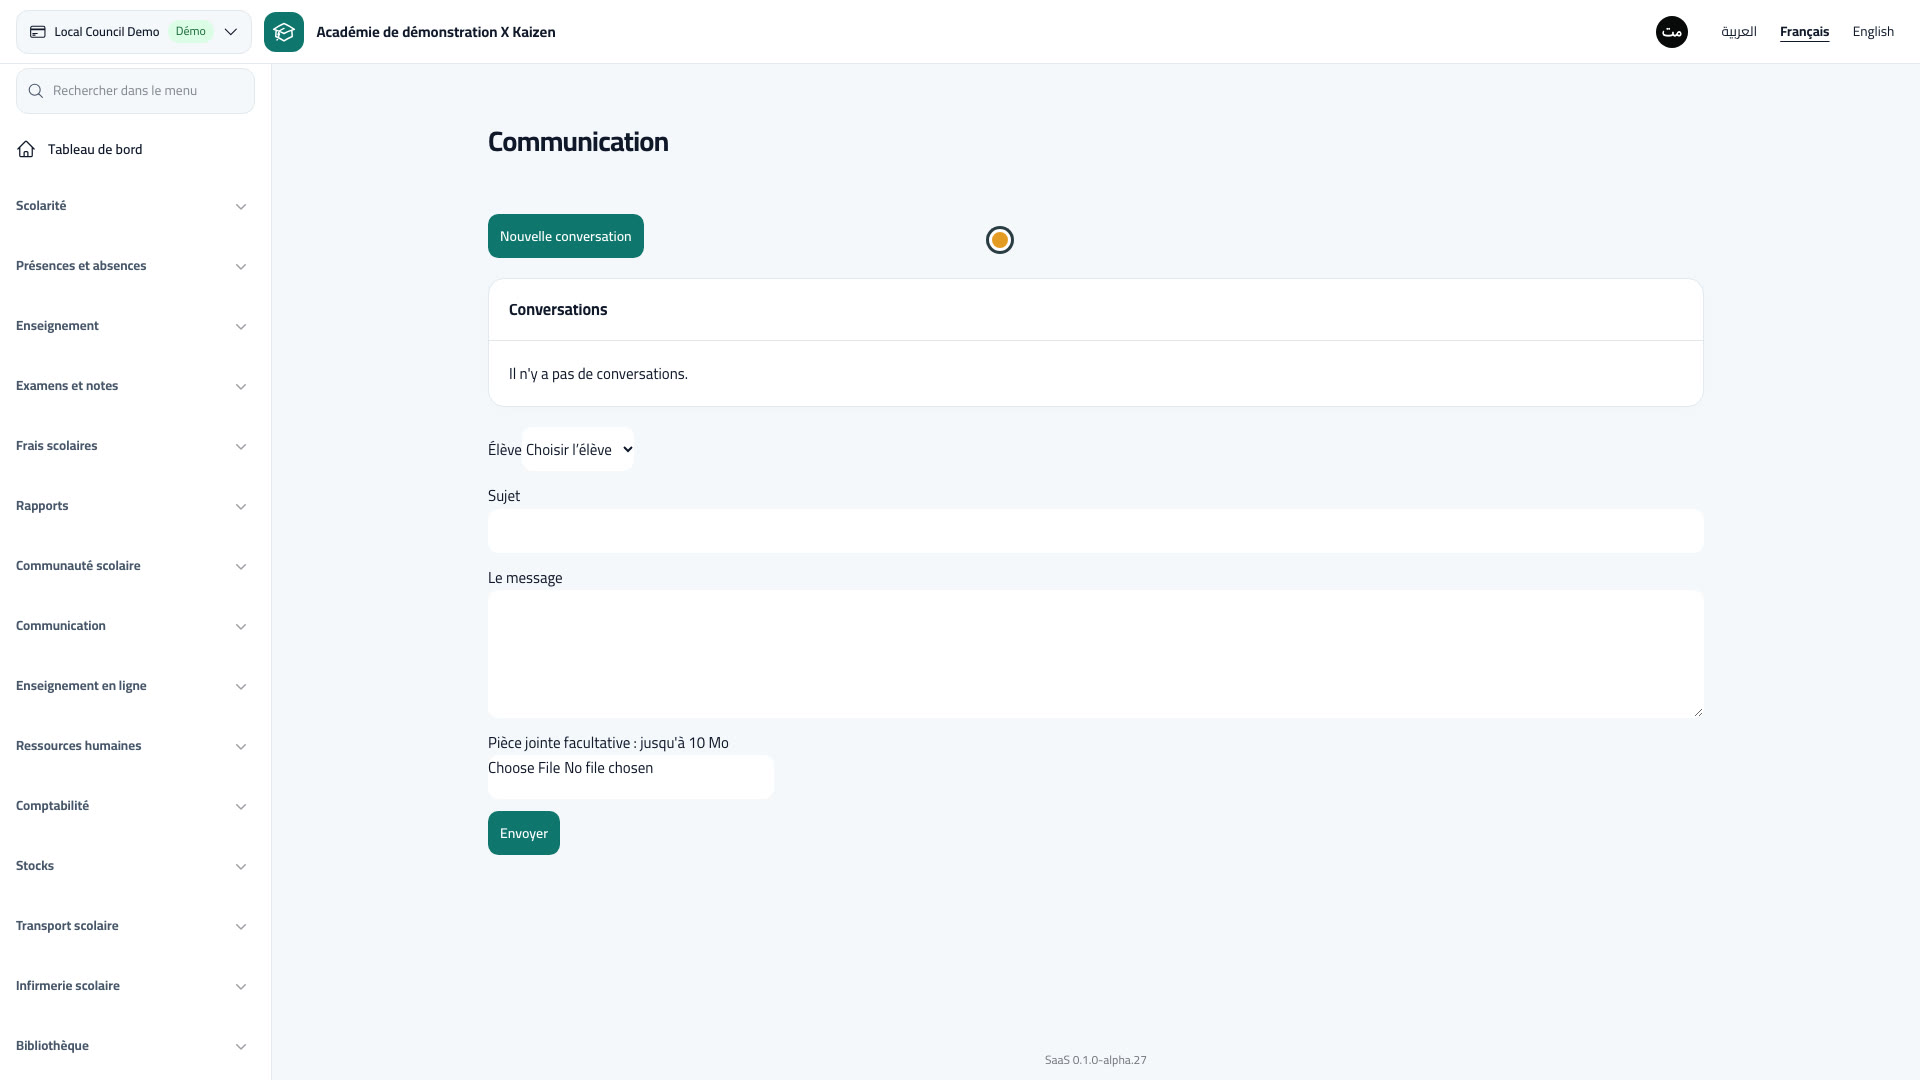
Task: Click the credit card icon beside Local Council Demo
Action: pyautogui.click(x=38, y=32)
